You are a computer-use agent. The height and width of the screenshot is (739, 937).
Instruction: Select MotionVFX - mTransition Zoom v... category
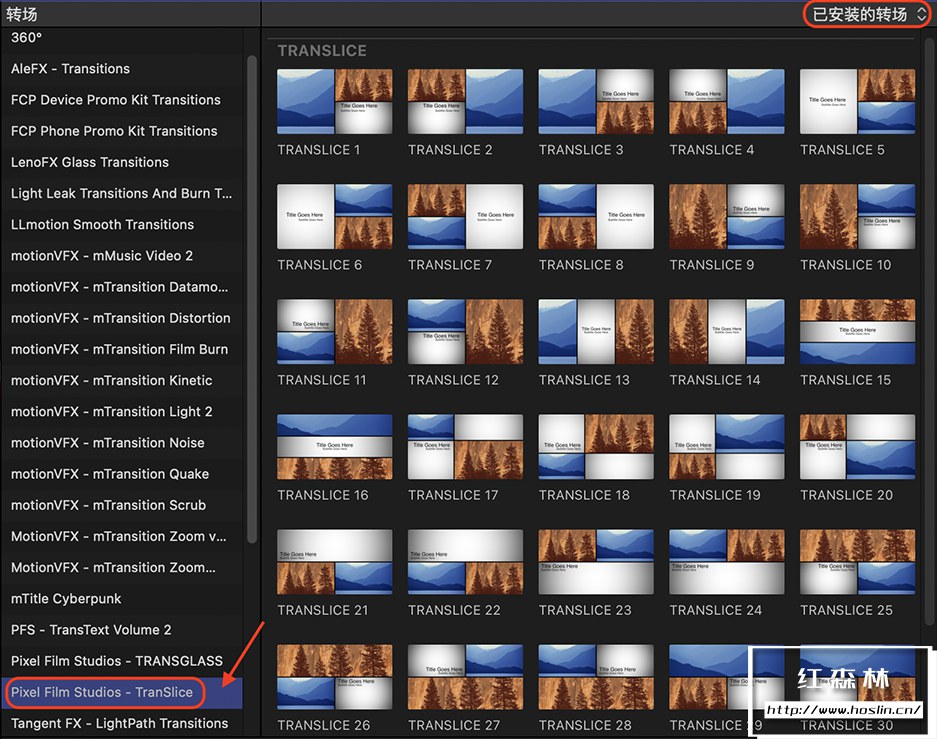[121, 536]
